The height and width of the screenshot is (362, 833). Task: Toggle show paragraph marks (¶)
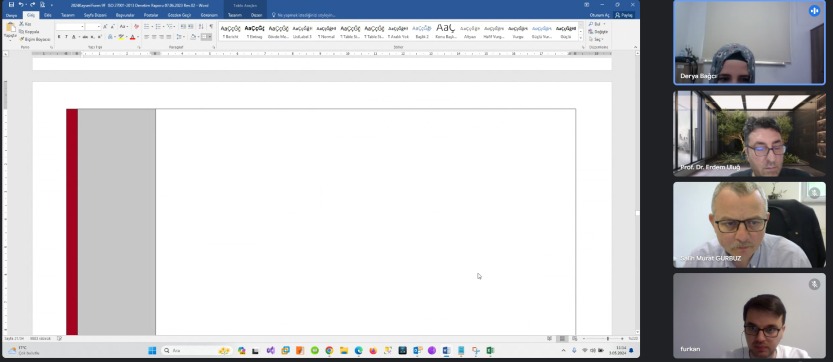pyautogui.click(x=211, y=26)
